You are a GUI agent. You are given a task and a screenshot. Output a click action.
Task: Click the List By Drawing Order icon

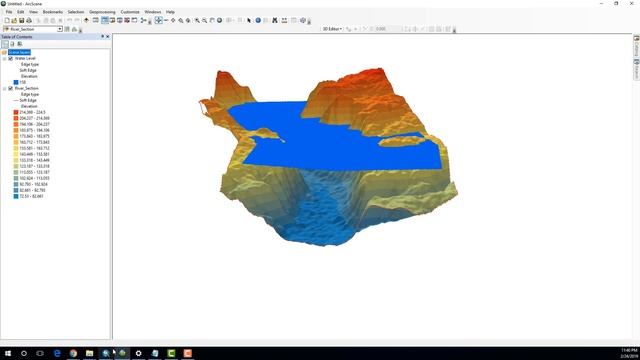point(5,44)
